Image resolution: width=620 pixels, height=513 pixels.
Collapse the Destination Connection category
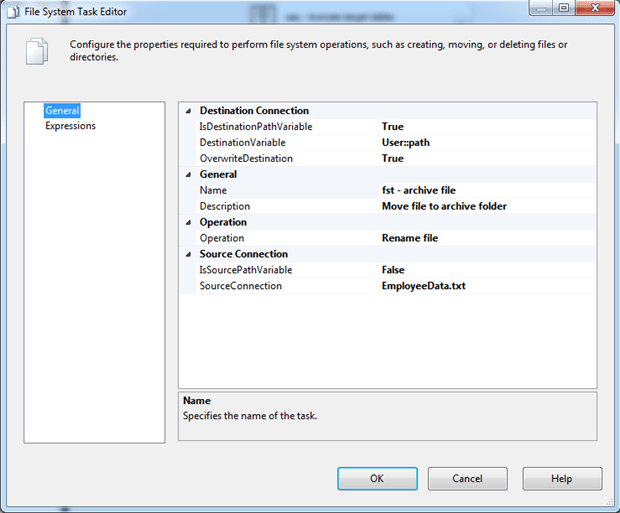187,111
